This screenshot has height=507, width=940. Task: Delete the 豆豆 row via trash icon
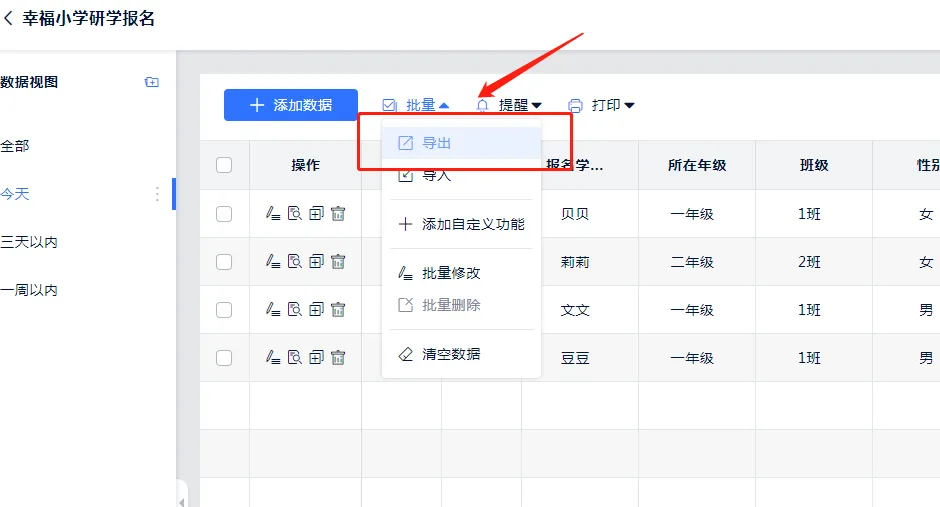[x=338, y=358]
